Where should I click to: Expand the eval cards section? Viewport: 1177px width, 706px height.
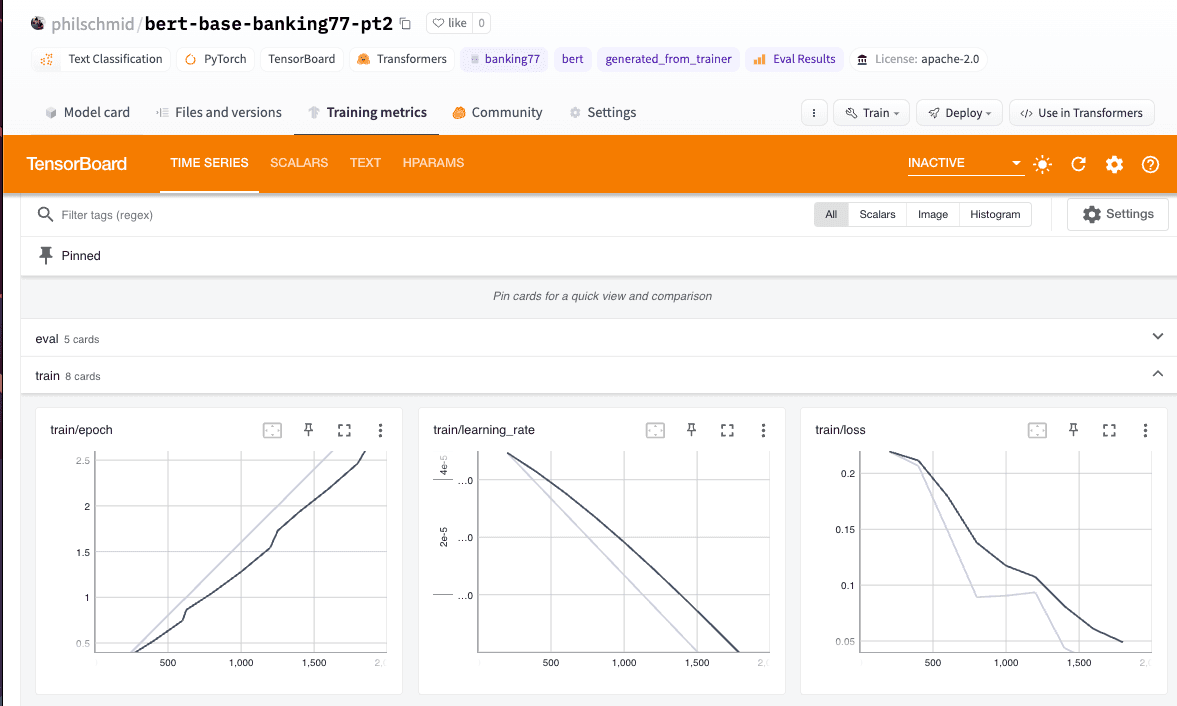click(1157, 337)
